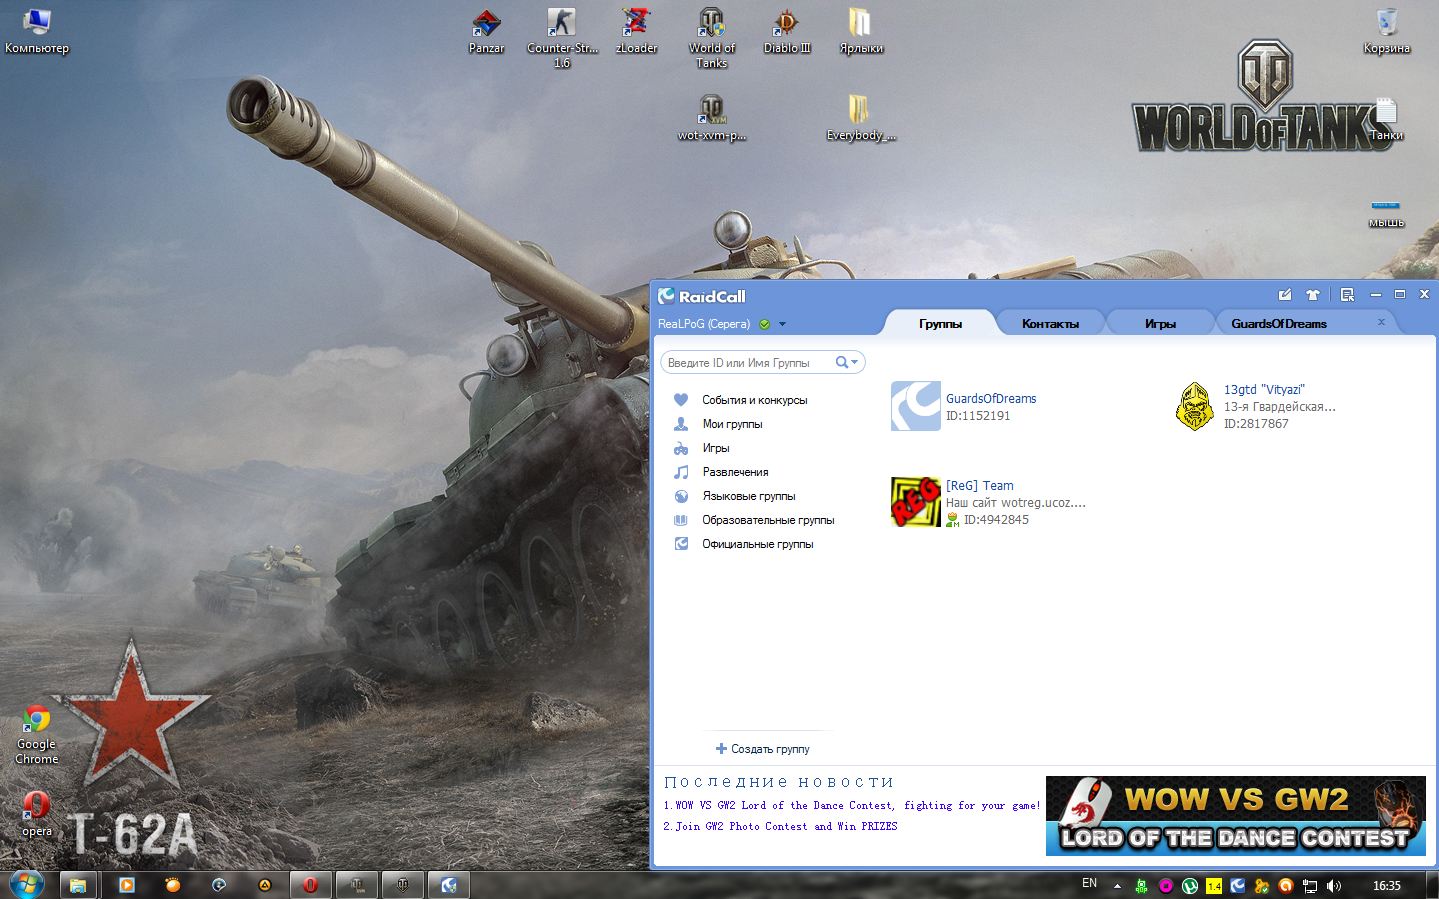Viewport: 1439px width, 899px height.
Task: Open the Panzar desktop shortcut
Action: tap(486, 31)
